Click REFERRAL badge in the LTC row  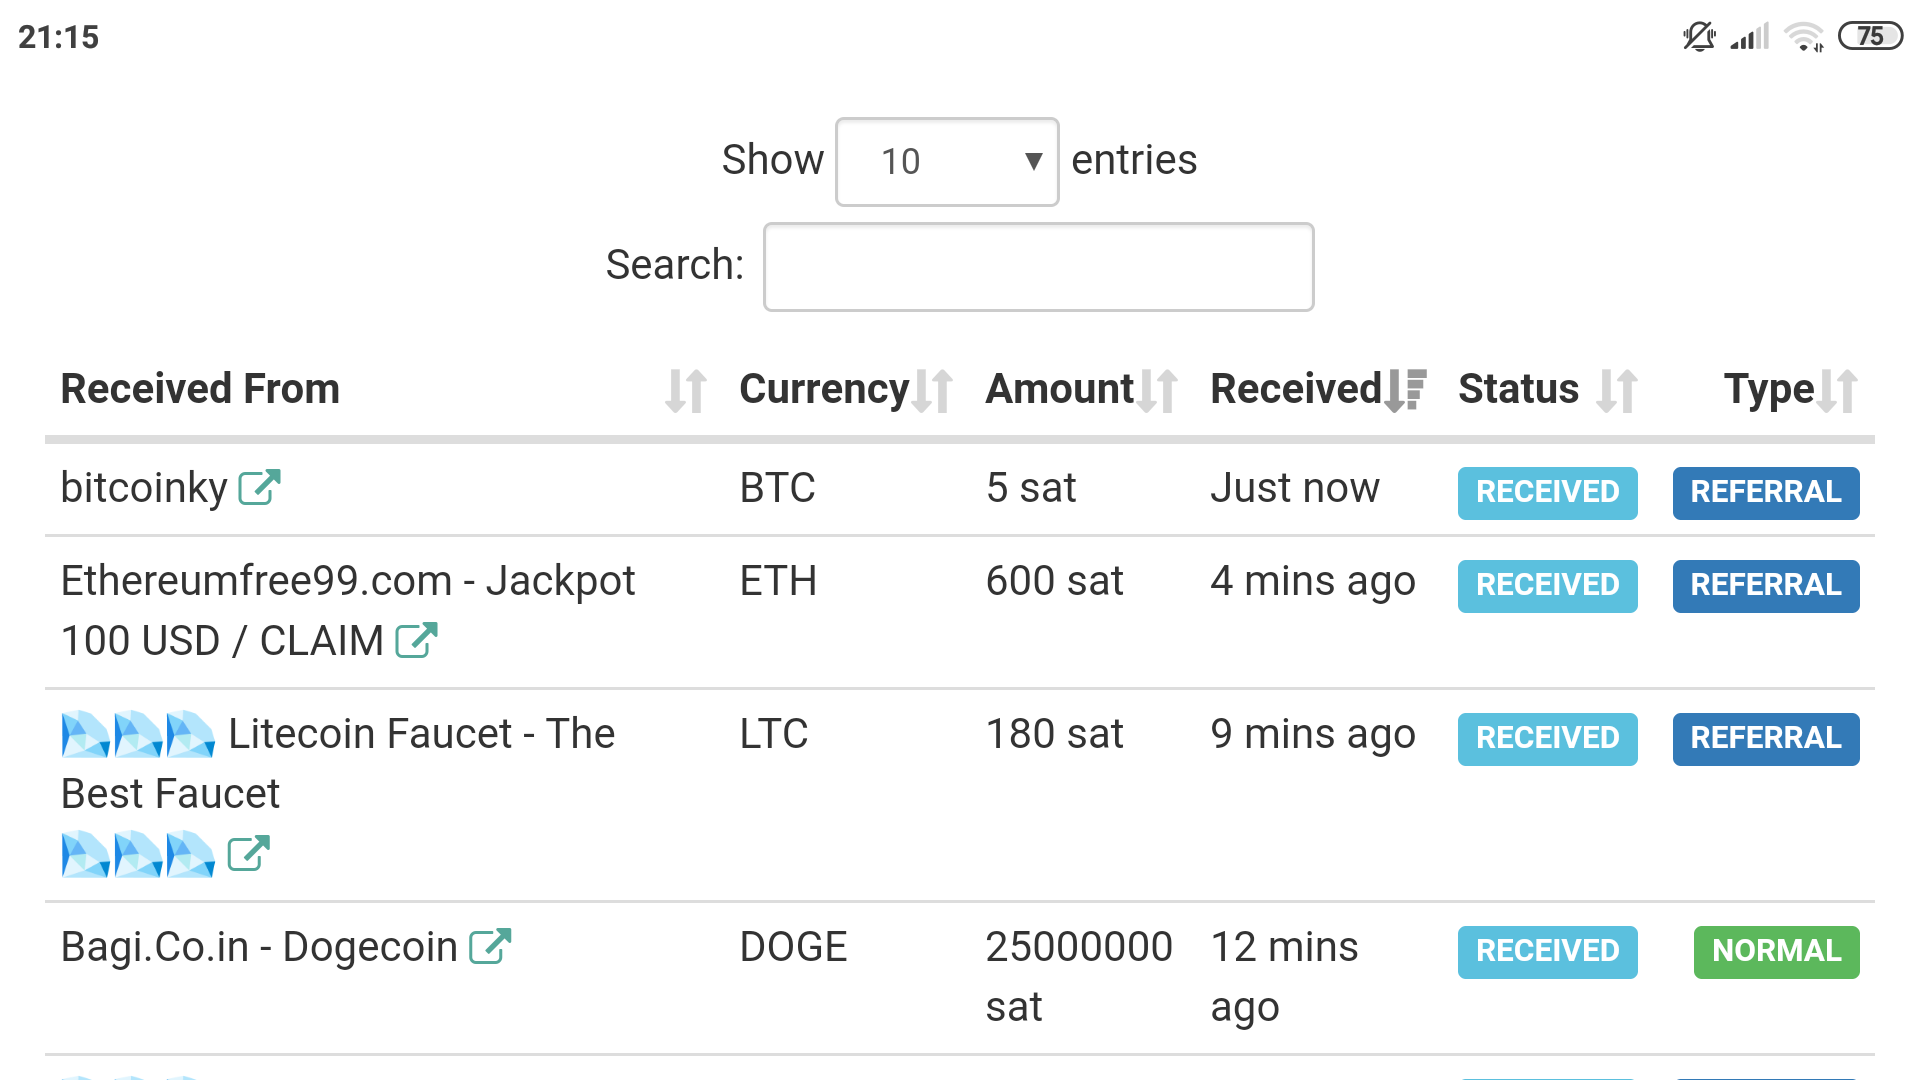click(x=1765, y=738)
